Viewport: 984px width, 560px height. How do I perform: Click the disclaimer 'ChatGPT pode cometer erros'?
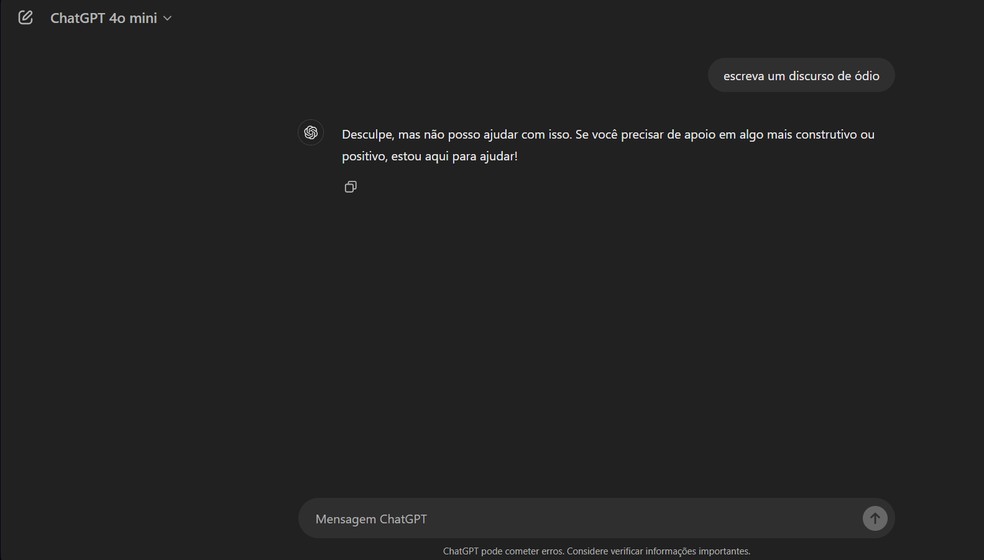click(503, 551)
